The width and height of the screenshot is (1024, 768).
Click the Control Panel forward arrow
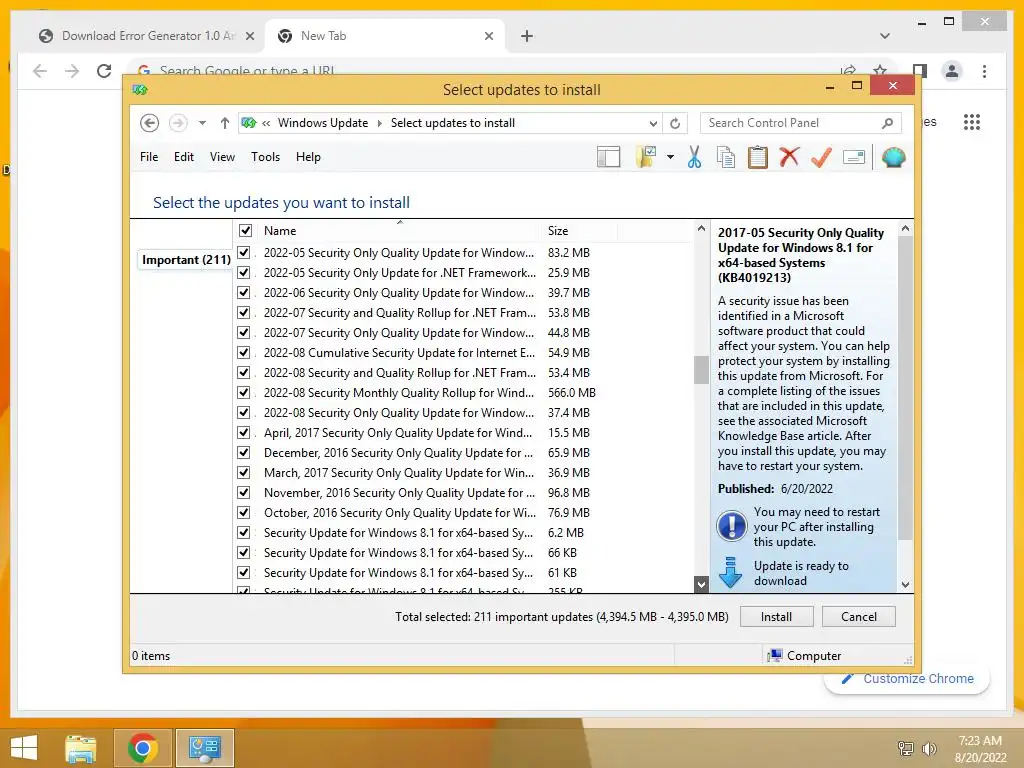coord(178,123)
